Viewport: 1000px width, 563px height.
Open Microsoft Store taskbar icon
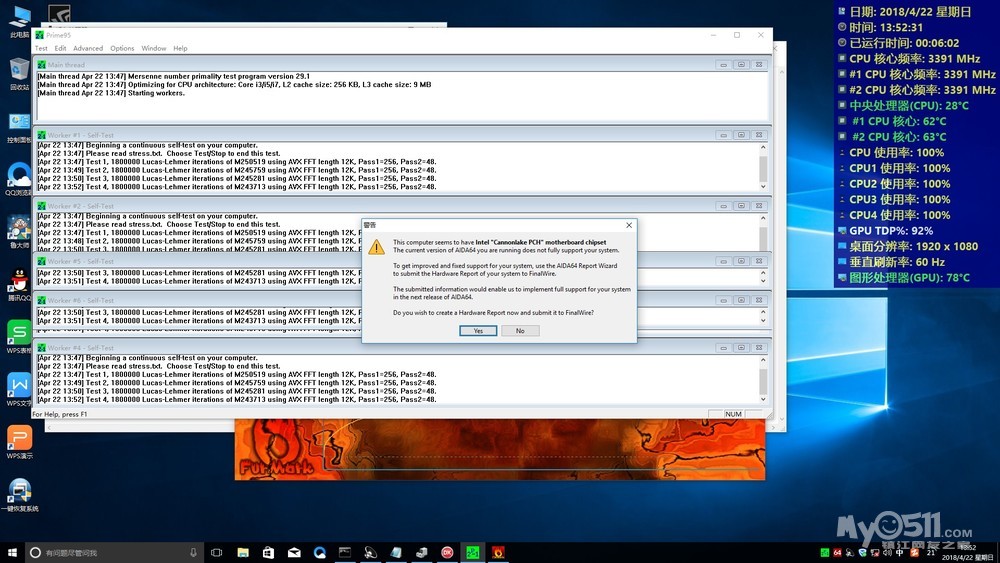click(x=268, y=552)
